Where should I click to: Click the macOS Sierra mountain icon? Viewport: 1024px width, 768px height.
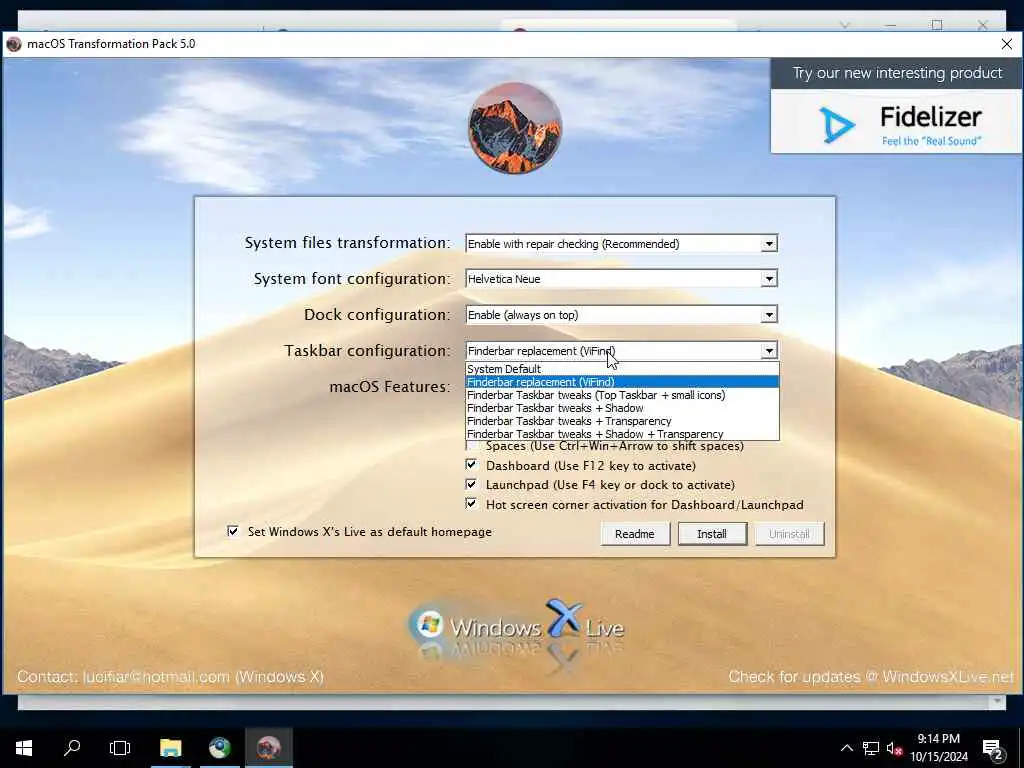tap(515, 128)
